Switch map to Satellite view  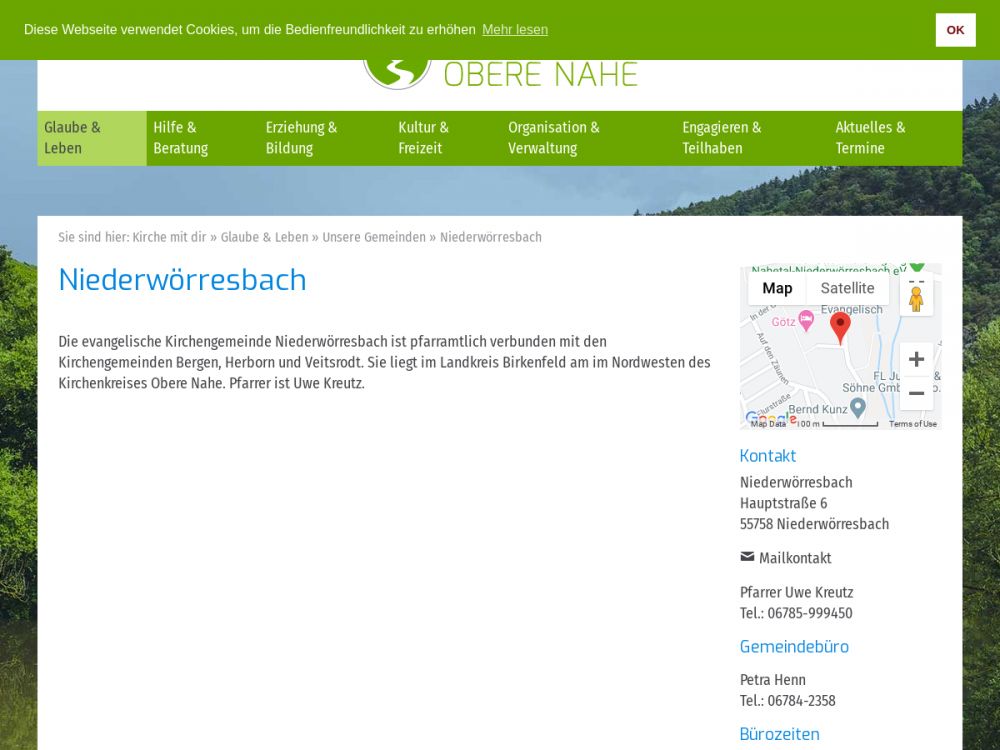pyautogui.click(x=847, y=288)
